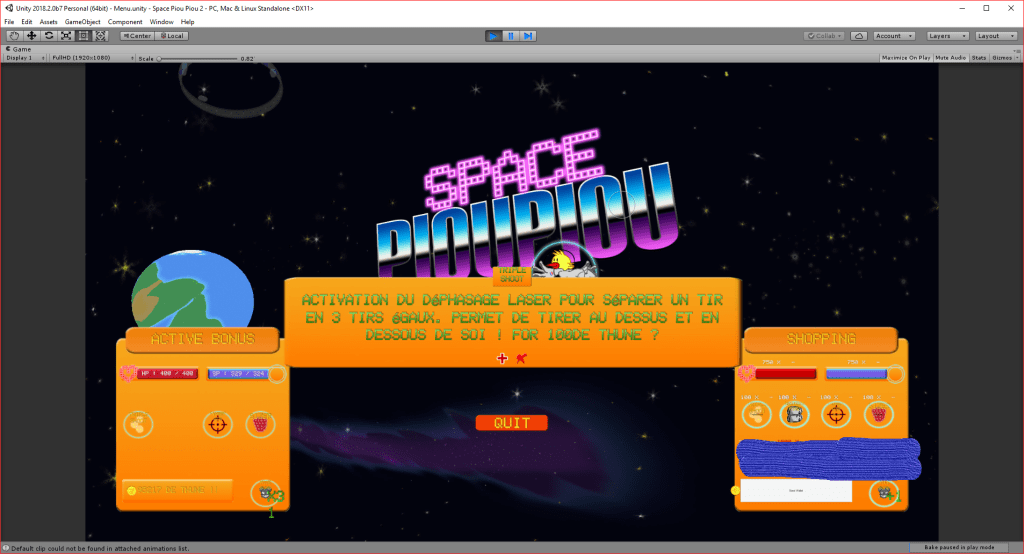Viewport: 1024px width, 554px height.
Task: Toggle Mute Audio in Game view
Action: [x=950, y=58]
